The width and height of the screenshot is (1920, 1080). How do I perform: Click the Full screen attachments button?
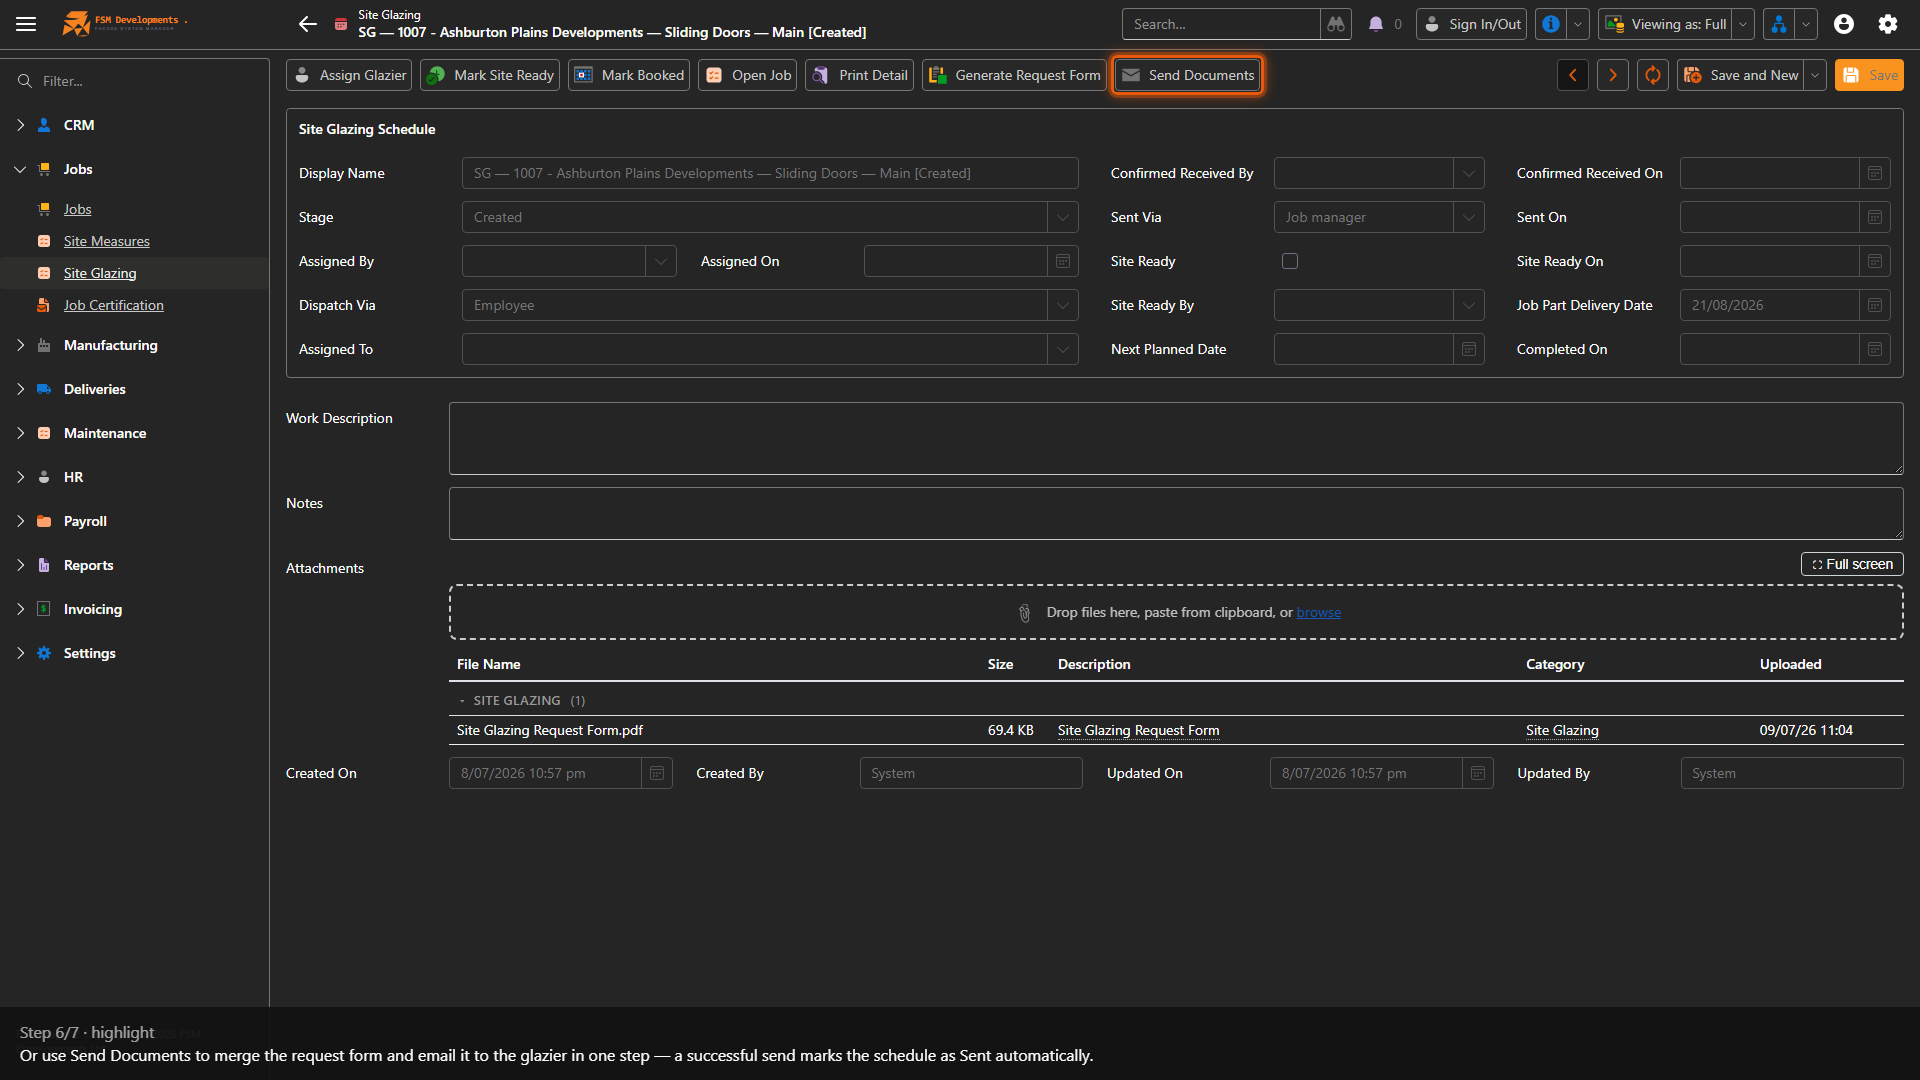(1852, 564)
